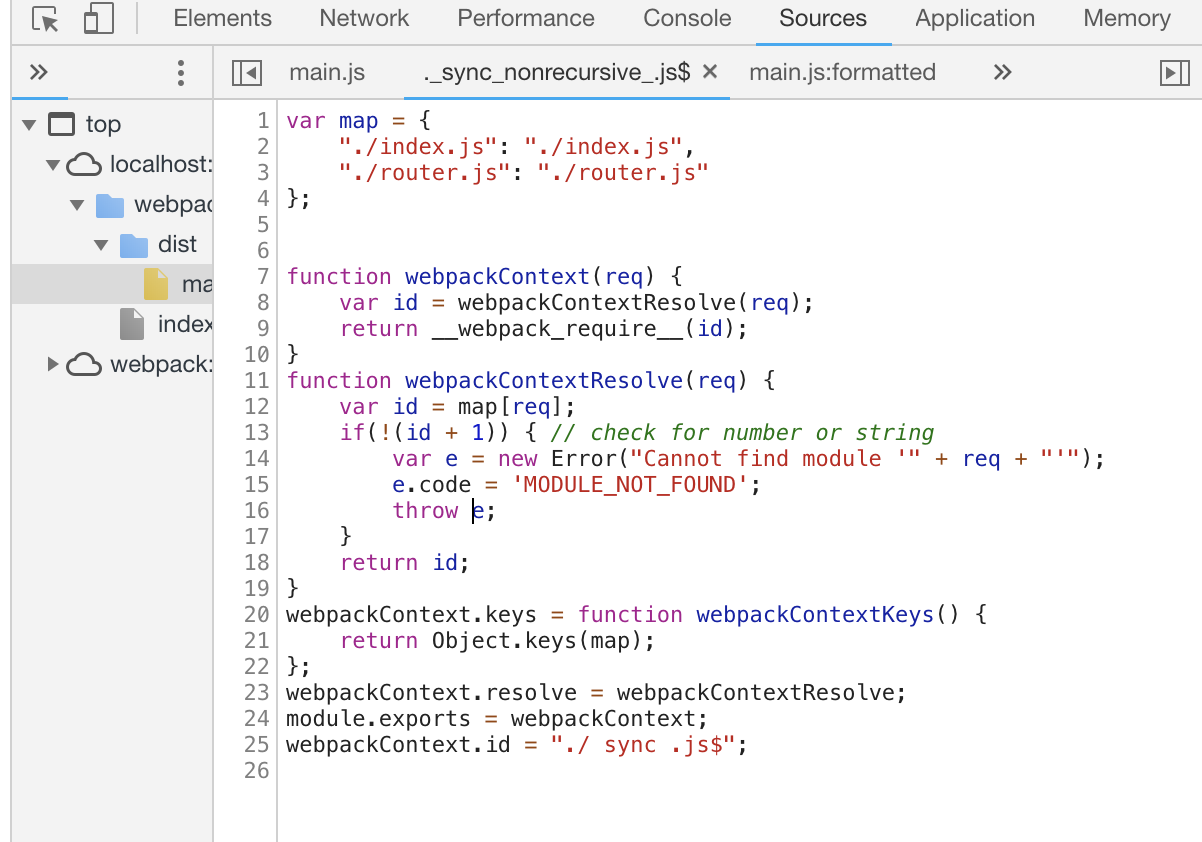Image resolution: width=1202 pixels, height=842 pixels.
Task: Collapse the top frame tree node
Action: [29, 125]
